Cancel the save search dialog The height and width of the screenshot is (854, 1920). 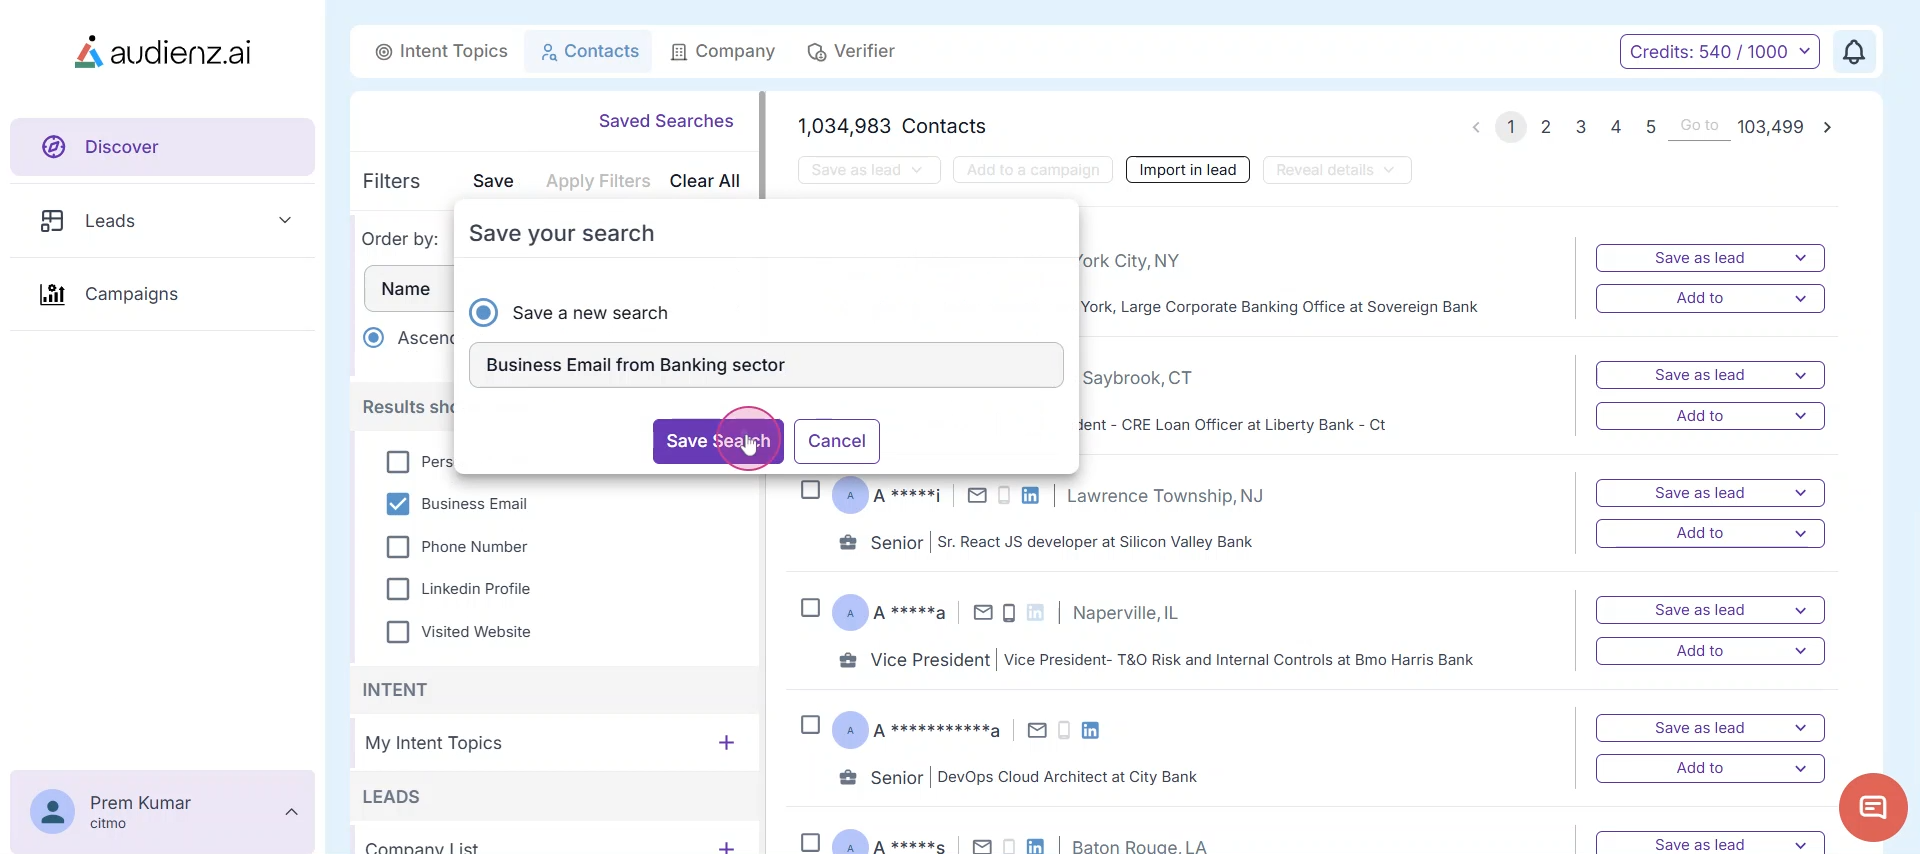click(x=837, y=441)
